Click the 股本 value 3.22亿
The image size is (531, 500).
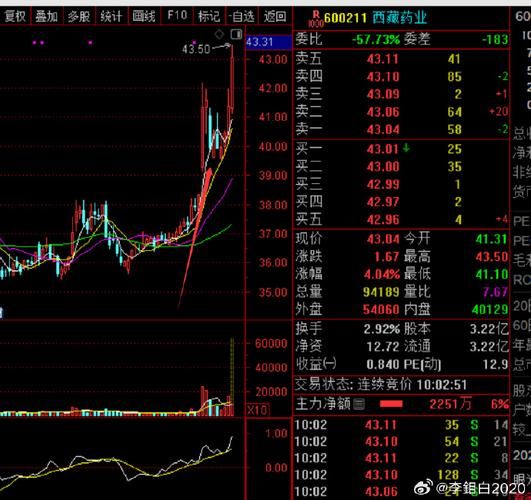coord(489,329)
